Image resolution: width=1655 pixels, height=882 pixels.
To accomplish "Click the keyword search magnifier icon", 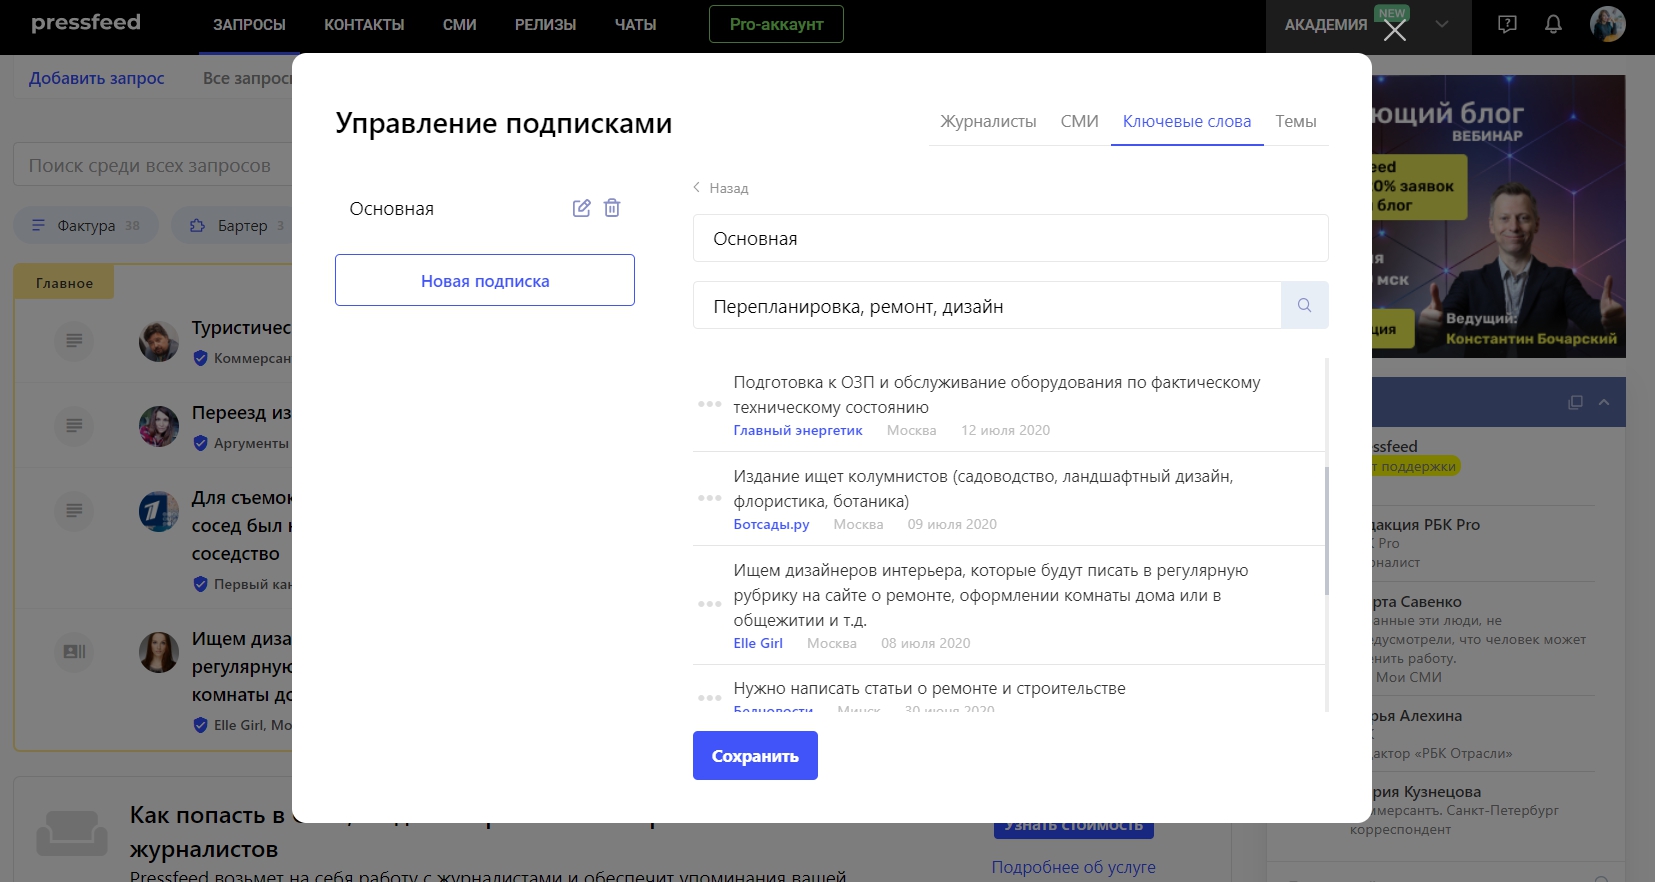I will [x=1304, y=305].
